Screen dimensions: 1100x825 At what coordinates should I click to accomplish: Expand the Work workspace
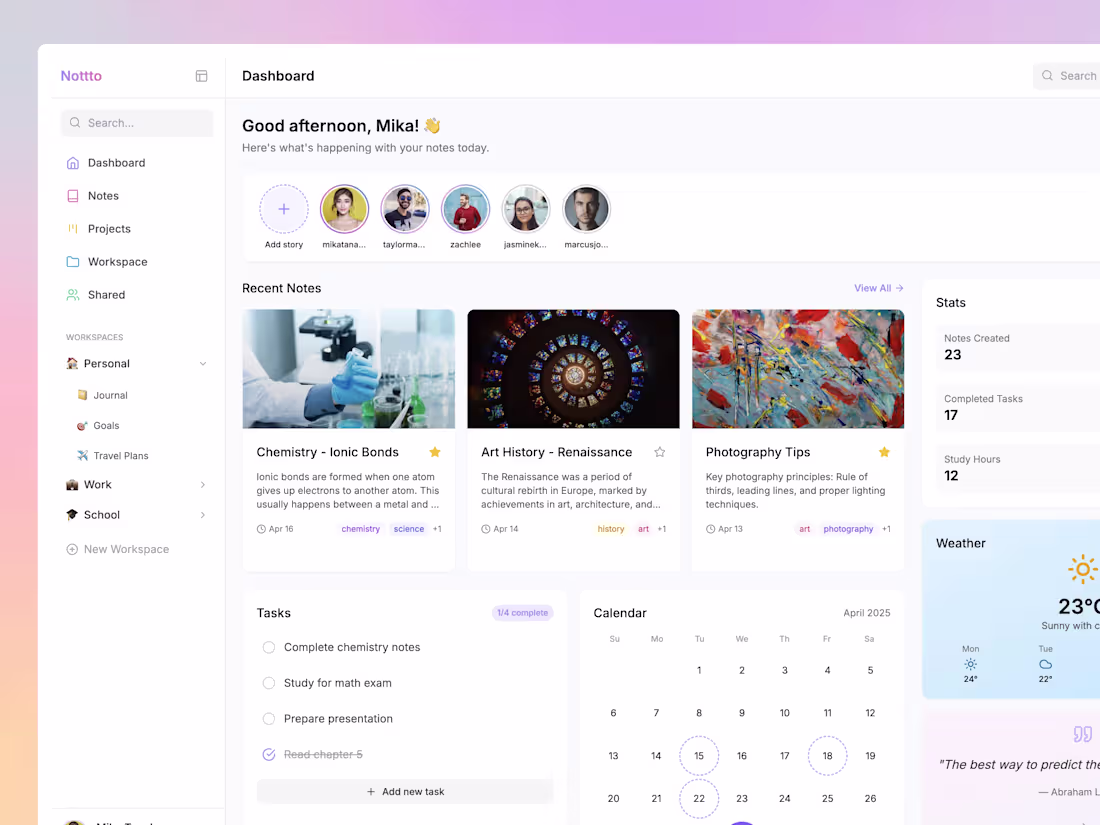203,484
